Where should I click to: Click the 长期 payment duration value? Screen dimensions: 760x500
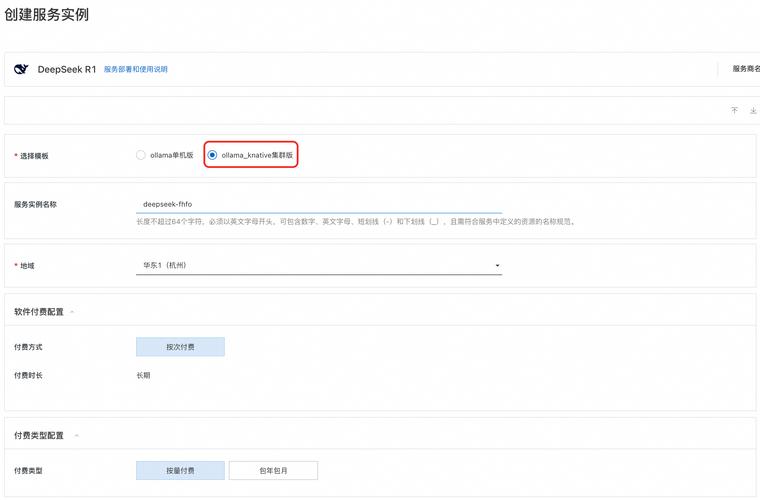(143, 375)
